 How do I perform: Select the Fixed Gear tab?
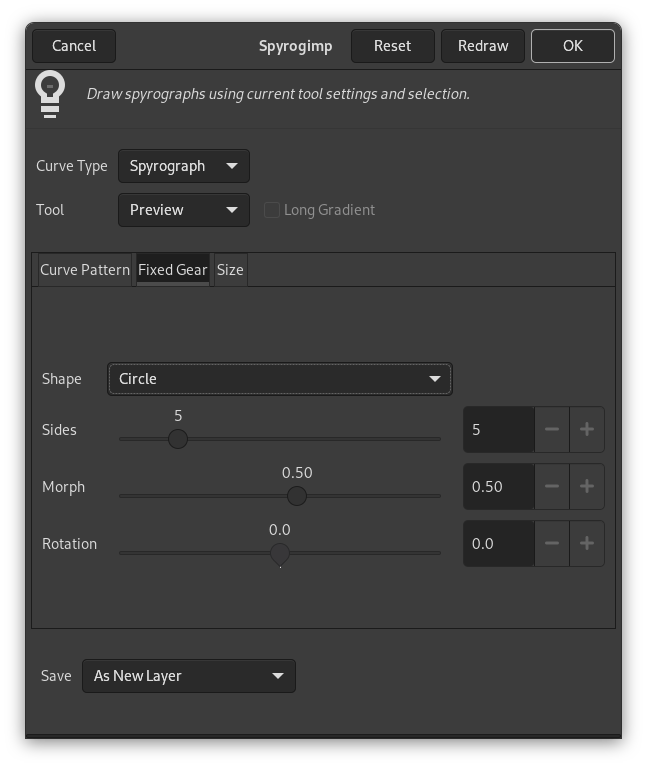point(173,270)
